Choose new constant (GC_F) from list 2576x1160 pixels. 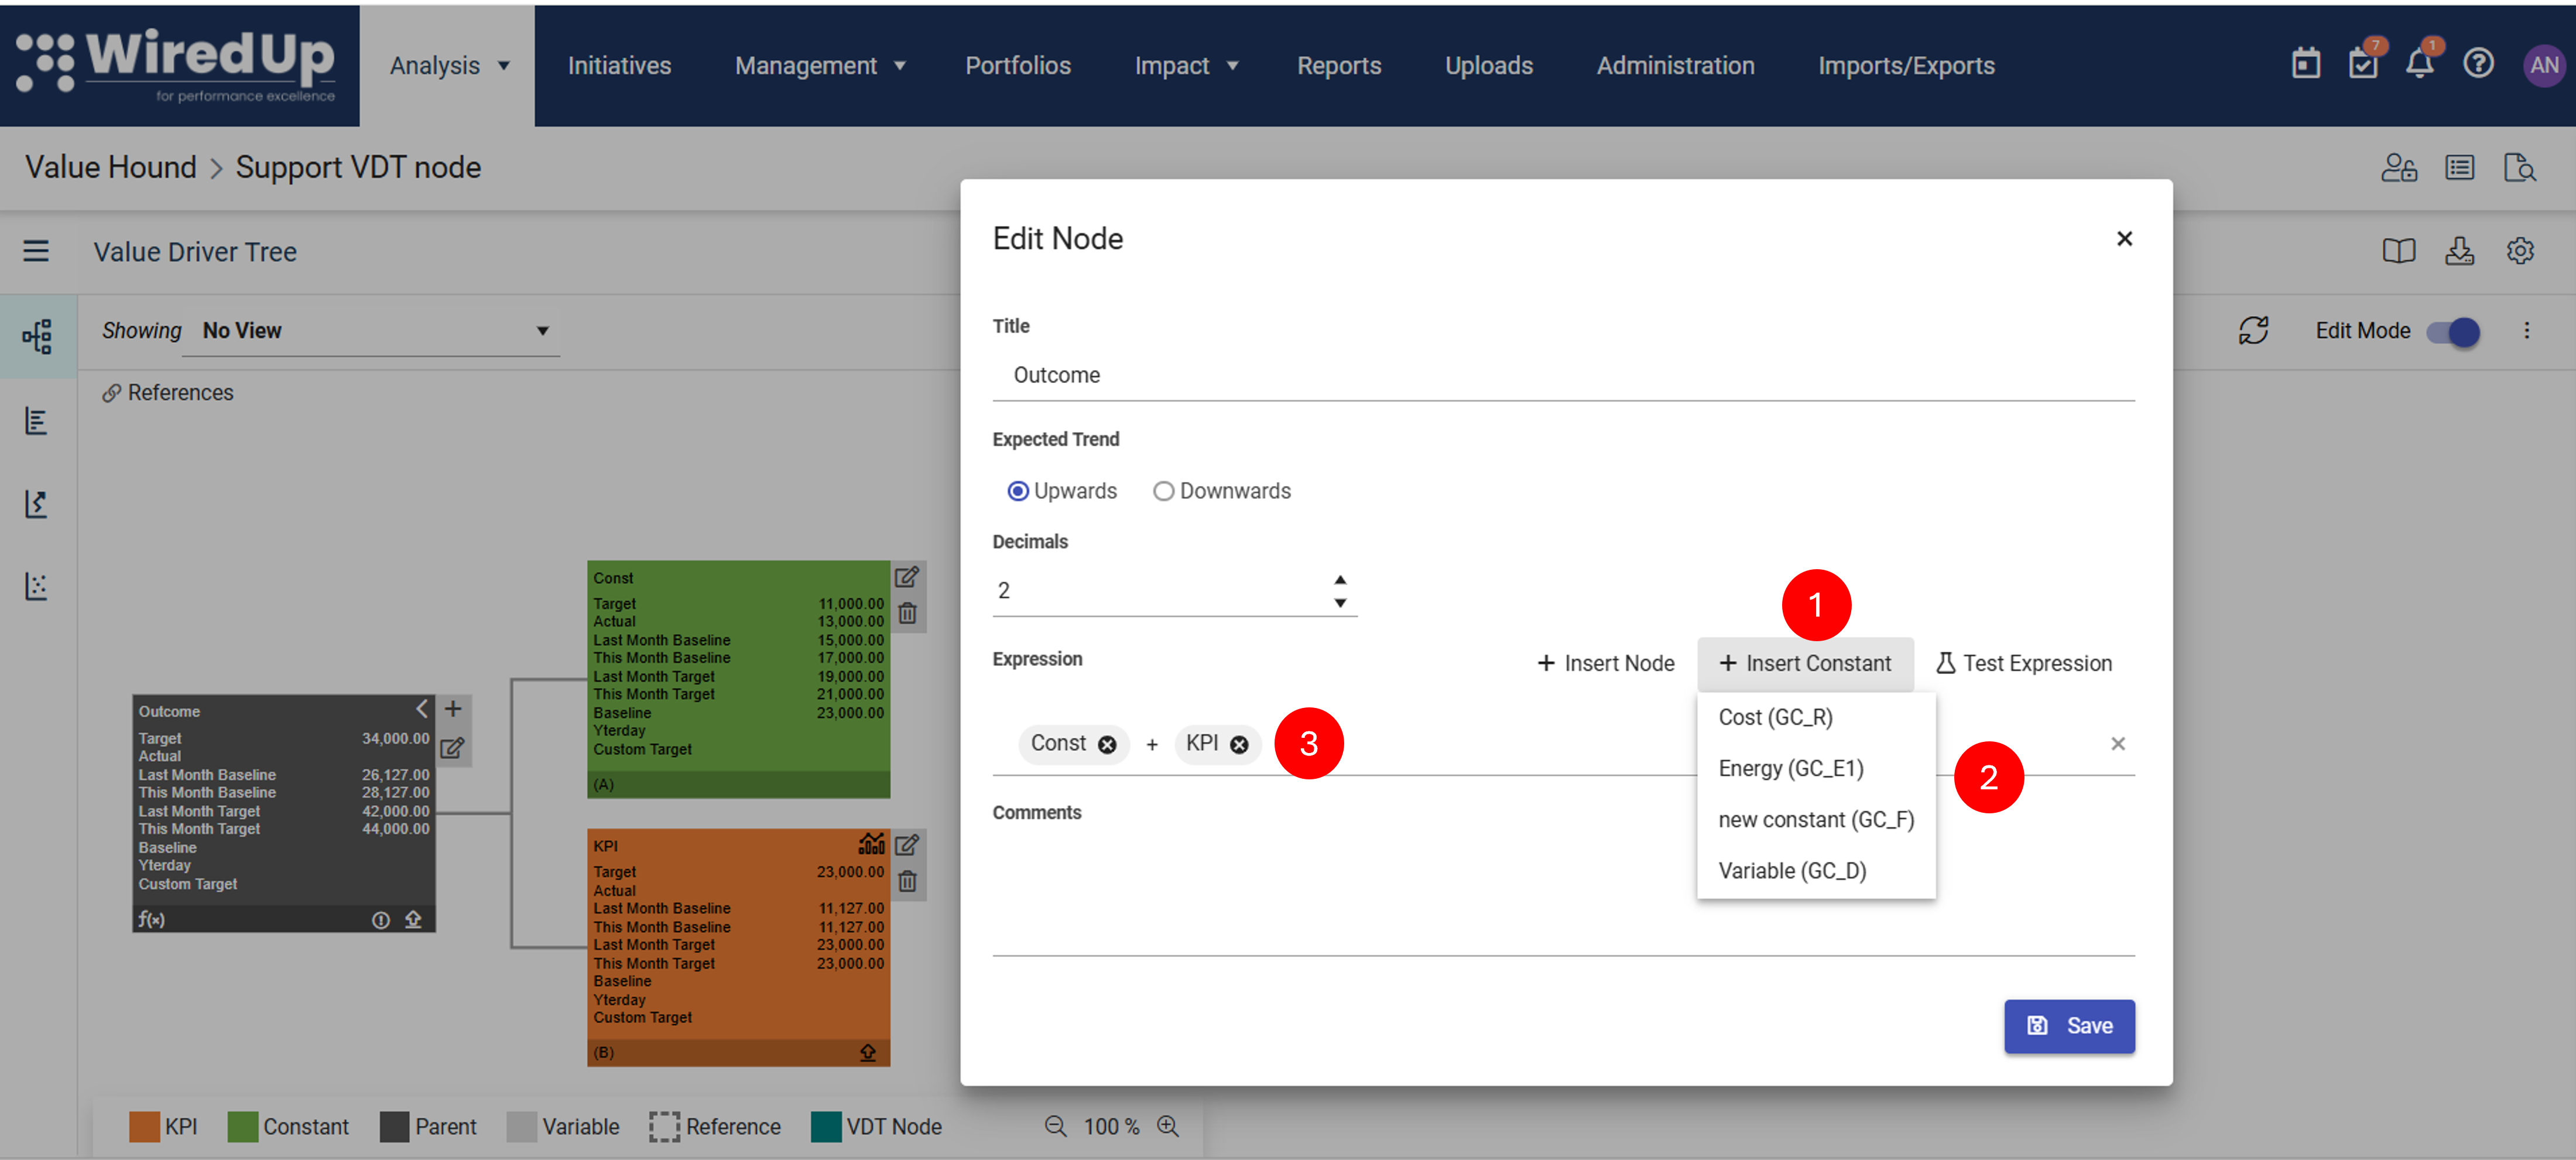pos(1815,819)
